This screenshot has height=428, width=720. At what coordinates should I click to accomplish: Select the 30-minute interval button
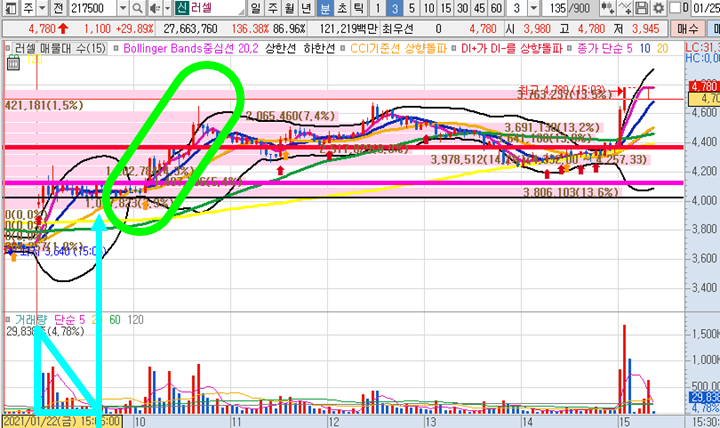(x=462, y=8)
